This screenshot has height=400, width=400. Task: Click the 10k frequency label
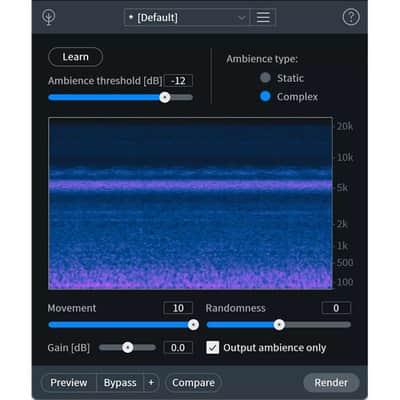(x=344, y=157)
